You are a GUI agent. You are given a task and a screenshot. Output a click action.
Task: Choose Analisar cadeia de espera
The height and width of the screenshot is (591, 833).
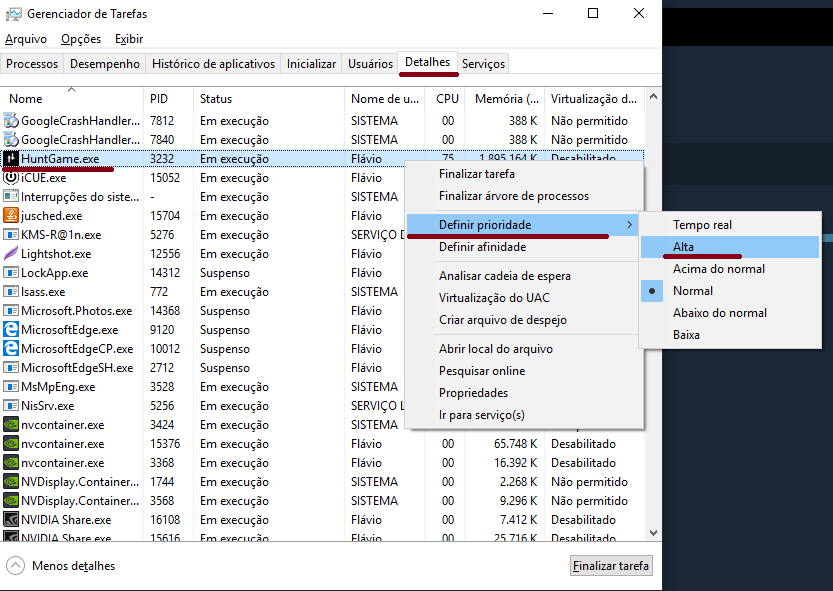(523, 276)
